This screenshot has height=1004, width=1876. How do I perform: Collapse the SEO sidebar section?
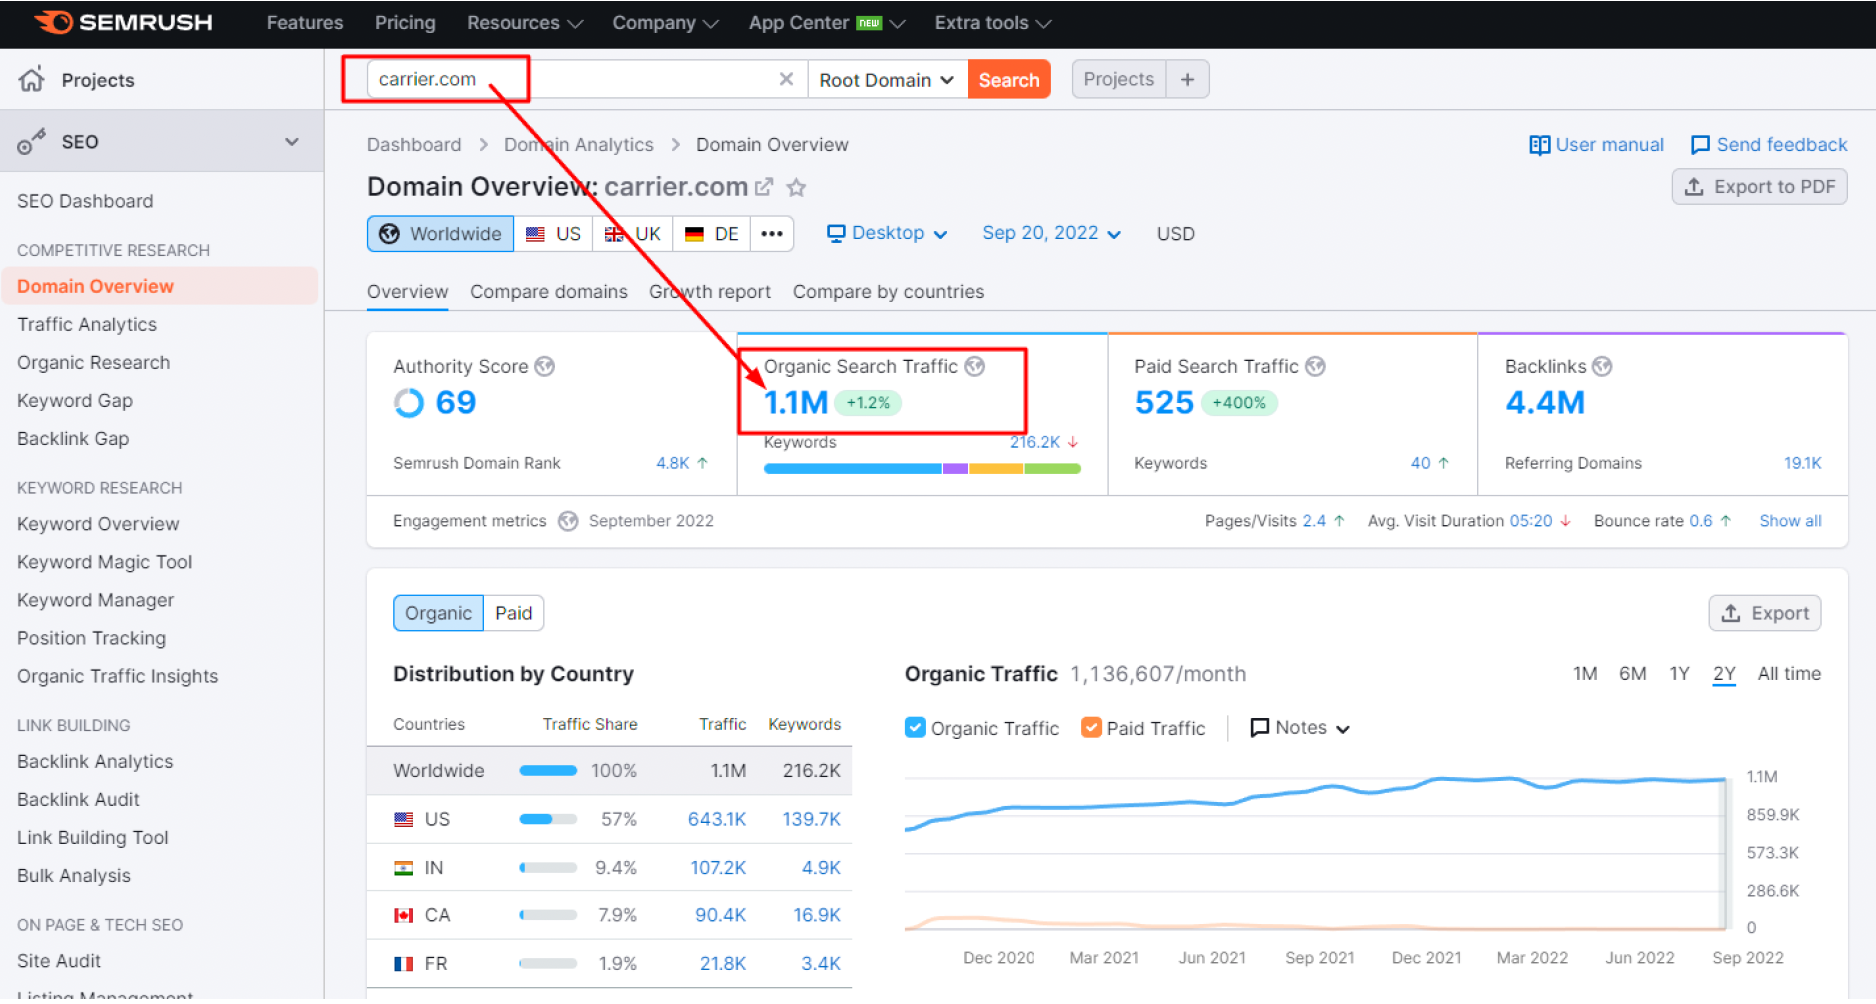pyautogui.click(x=292, y=142)
